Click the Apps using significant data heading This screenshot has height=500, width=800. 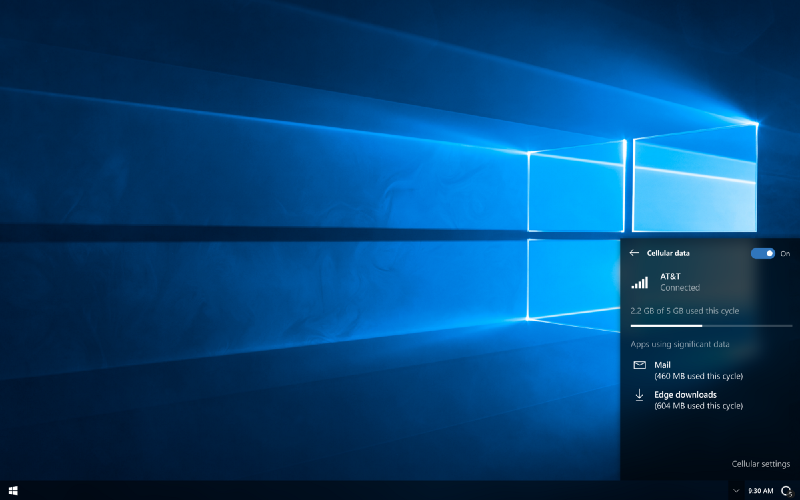(680, 344)
